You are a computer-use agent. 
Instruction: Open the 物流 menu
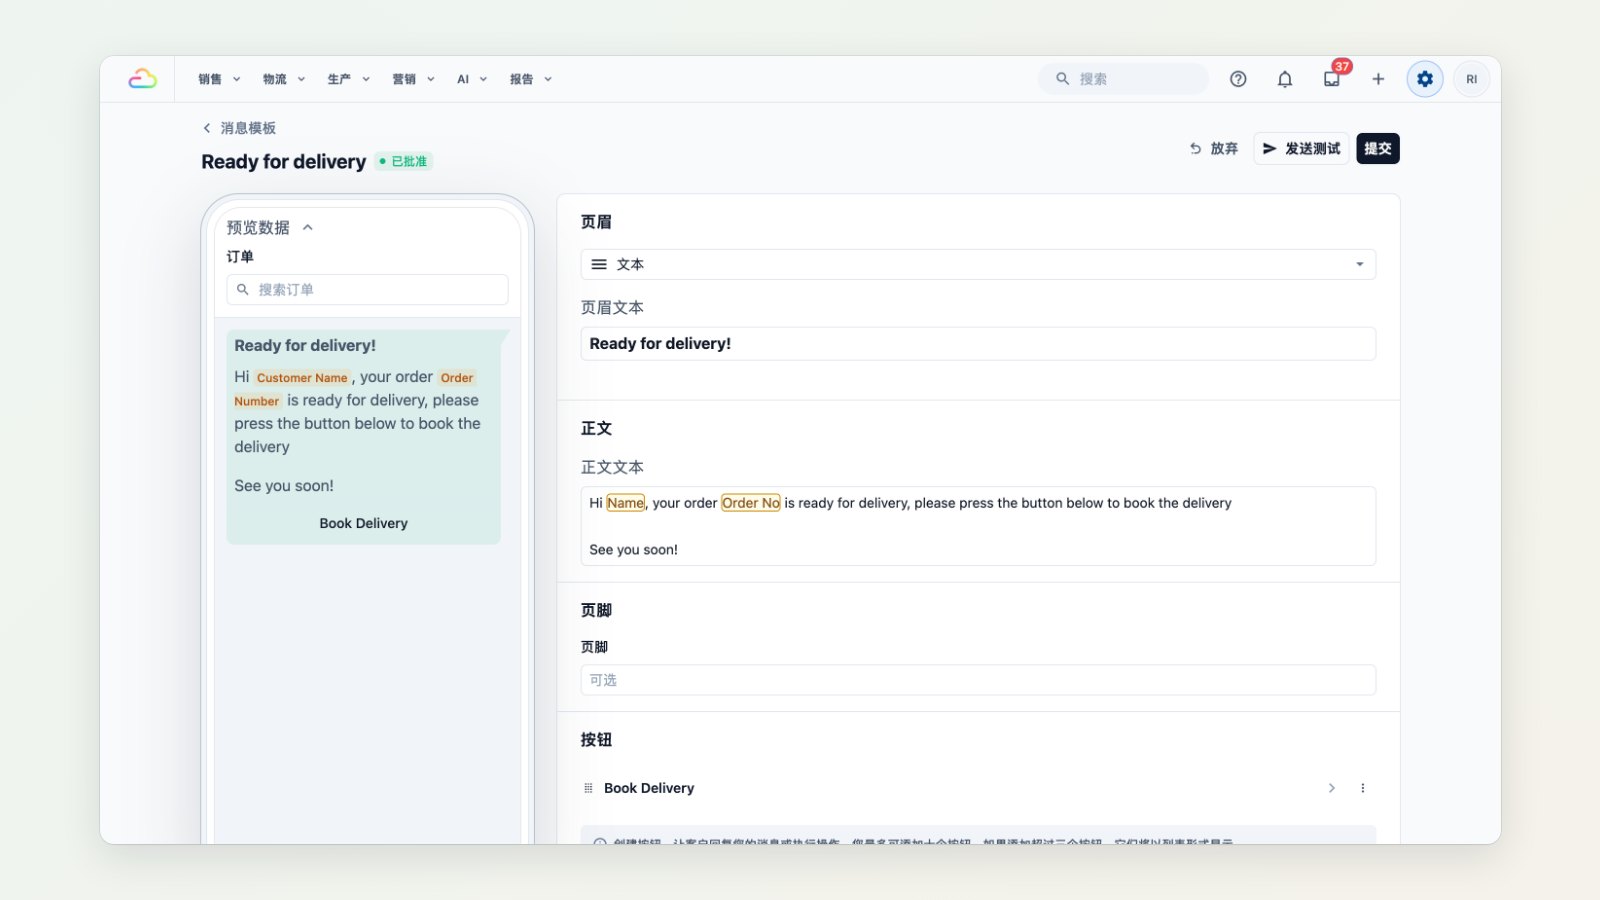[284, 79]
